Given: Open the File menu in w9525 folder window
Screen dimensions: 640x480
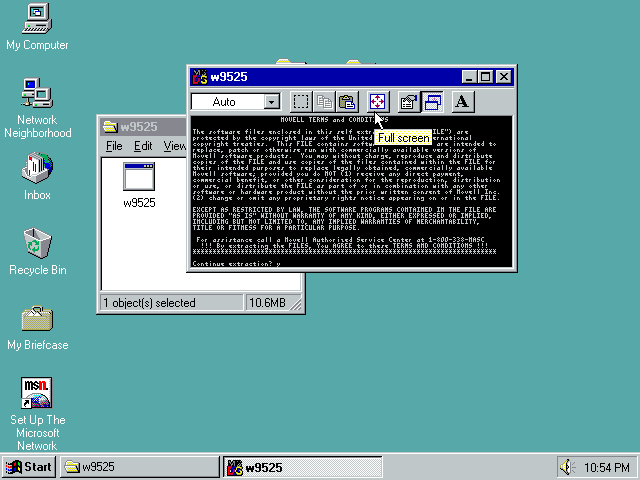Looking at the screenshot, I should click(114, 146).
